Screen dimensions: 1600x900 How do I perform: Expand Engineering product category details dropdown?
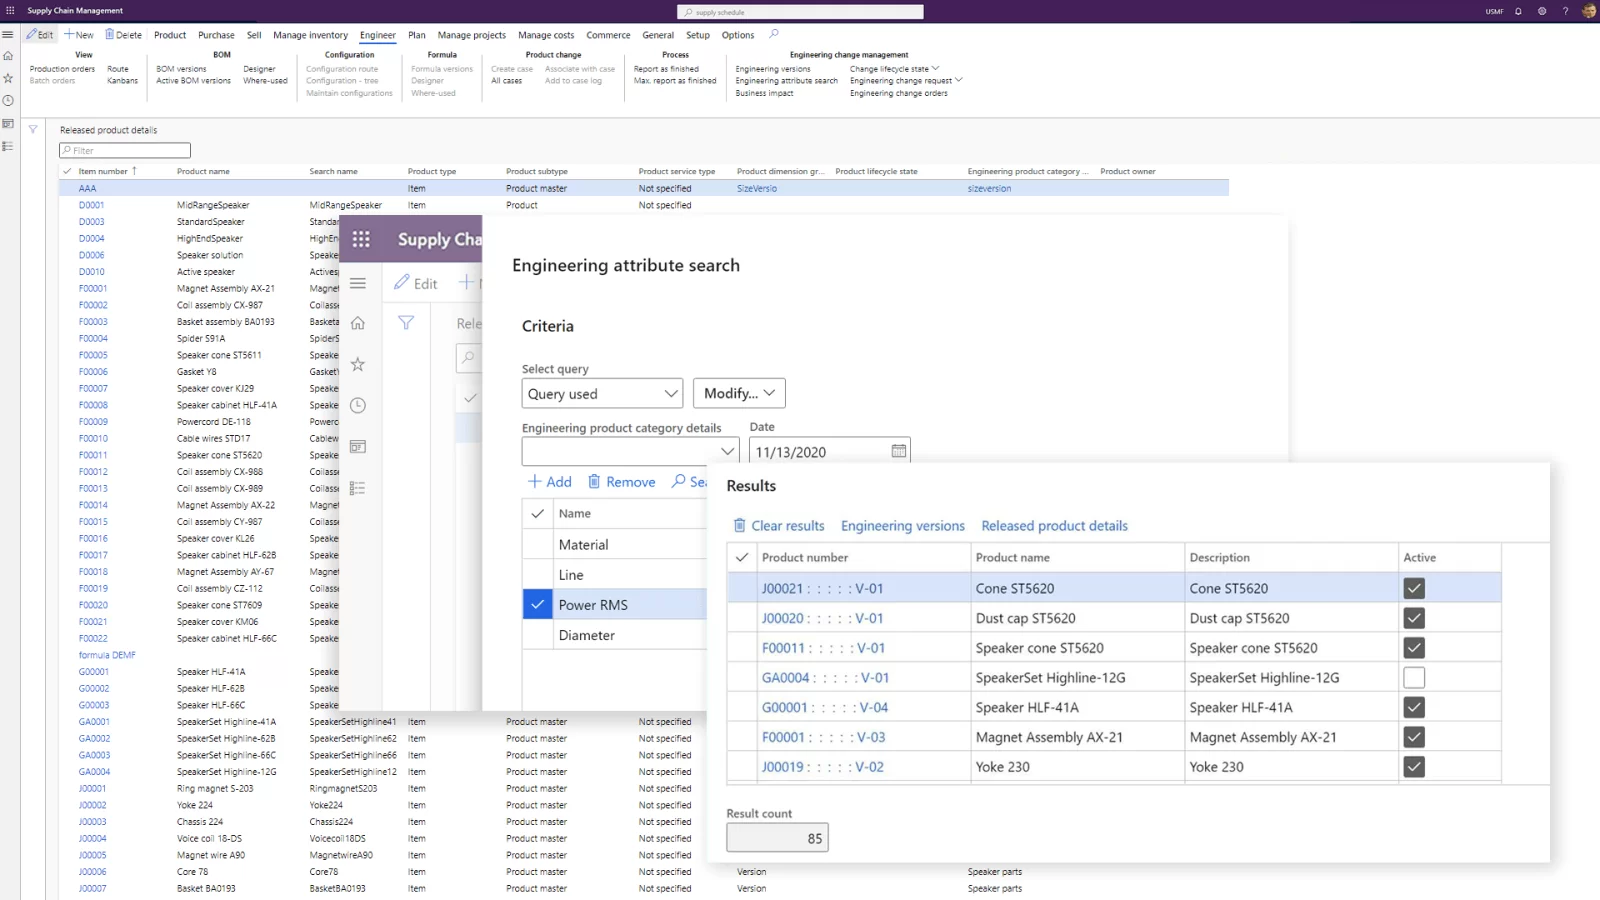click(x=727, y=452)
